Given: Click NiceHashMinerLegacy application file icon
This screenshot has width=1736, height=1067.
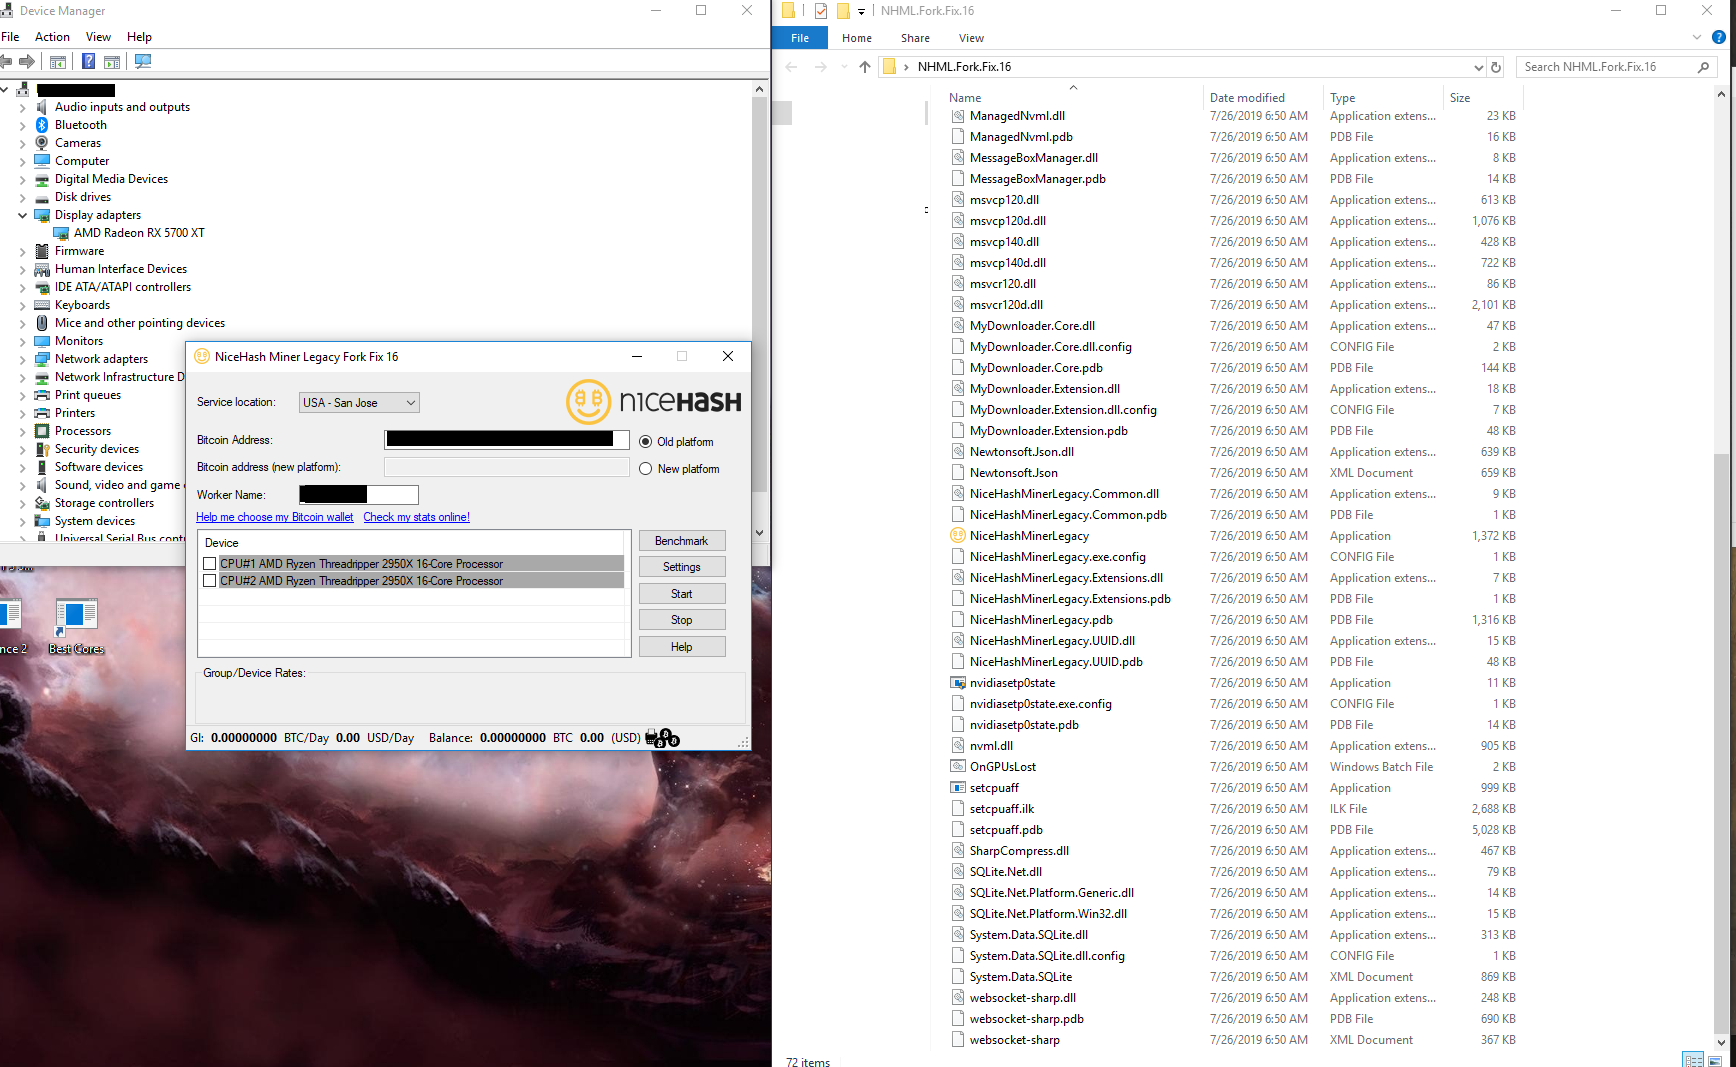Looking at the screenshot, I should [x=957, y=536].
